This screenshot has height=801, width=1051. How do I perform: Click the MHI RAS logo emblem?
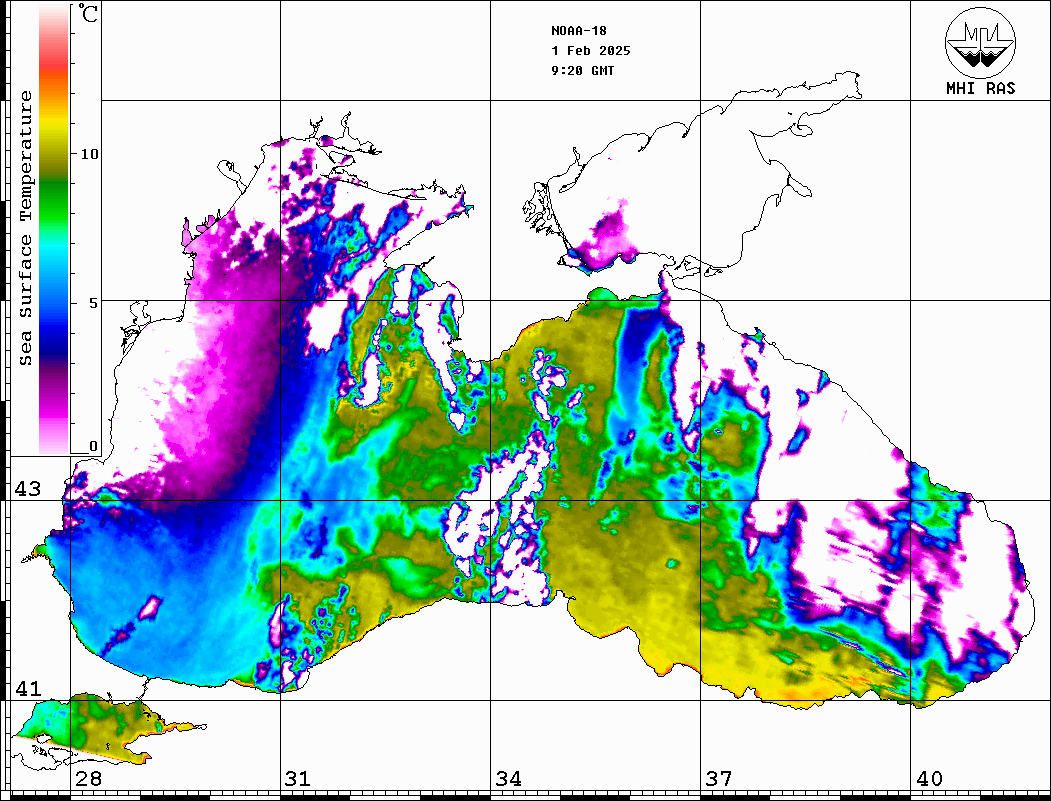click(x=981, y=42)
